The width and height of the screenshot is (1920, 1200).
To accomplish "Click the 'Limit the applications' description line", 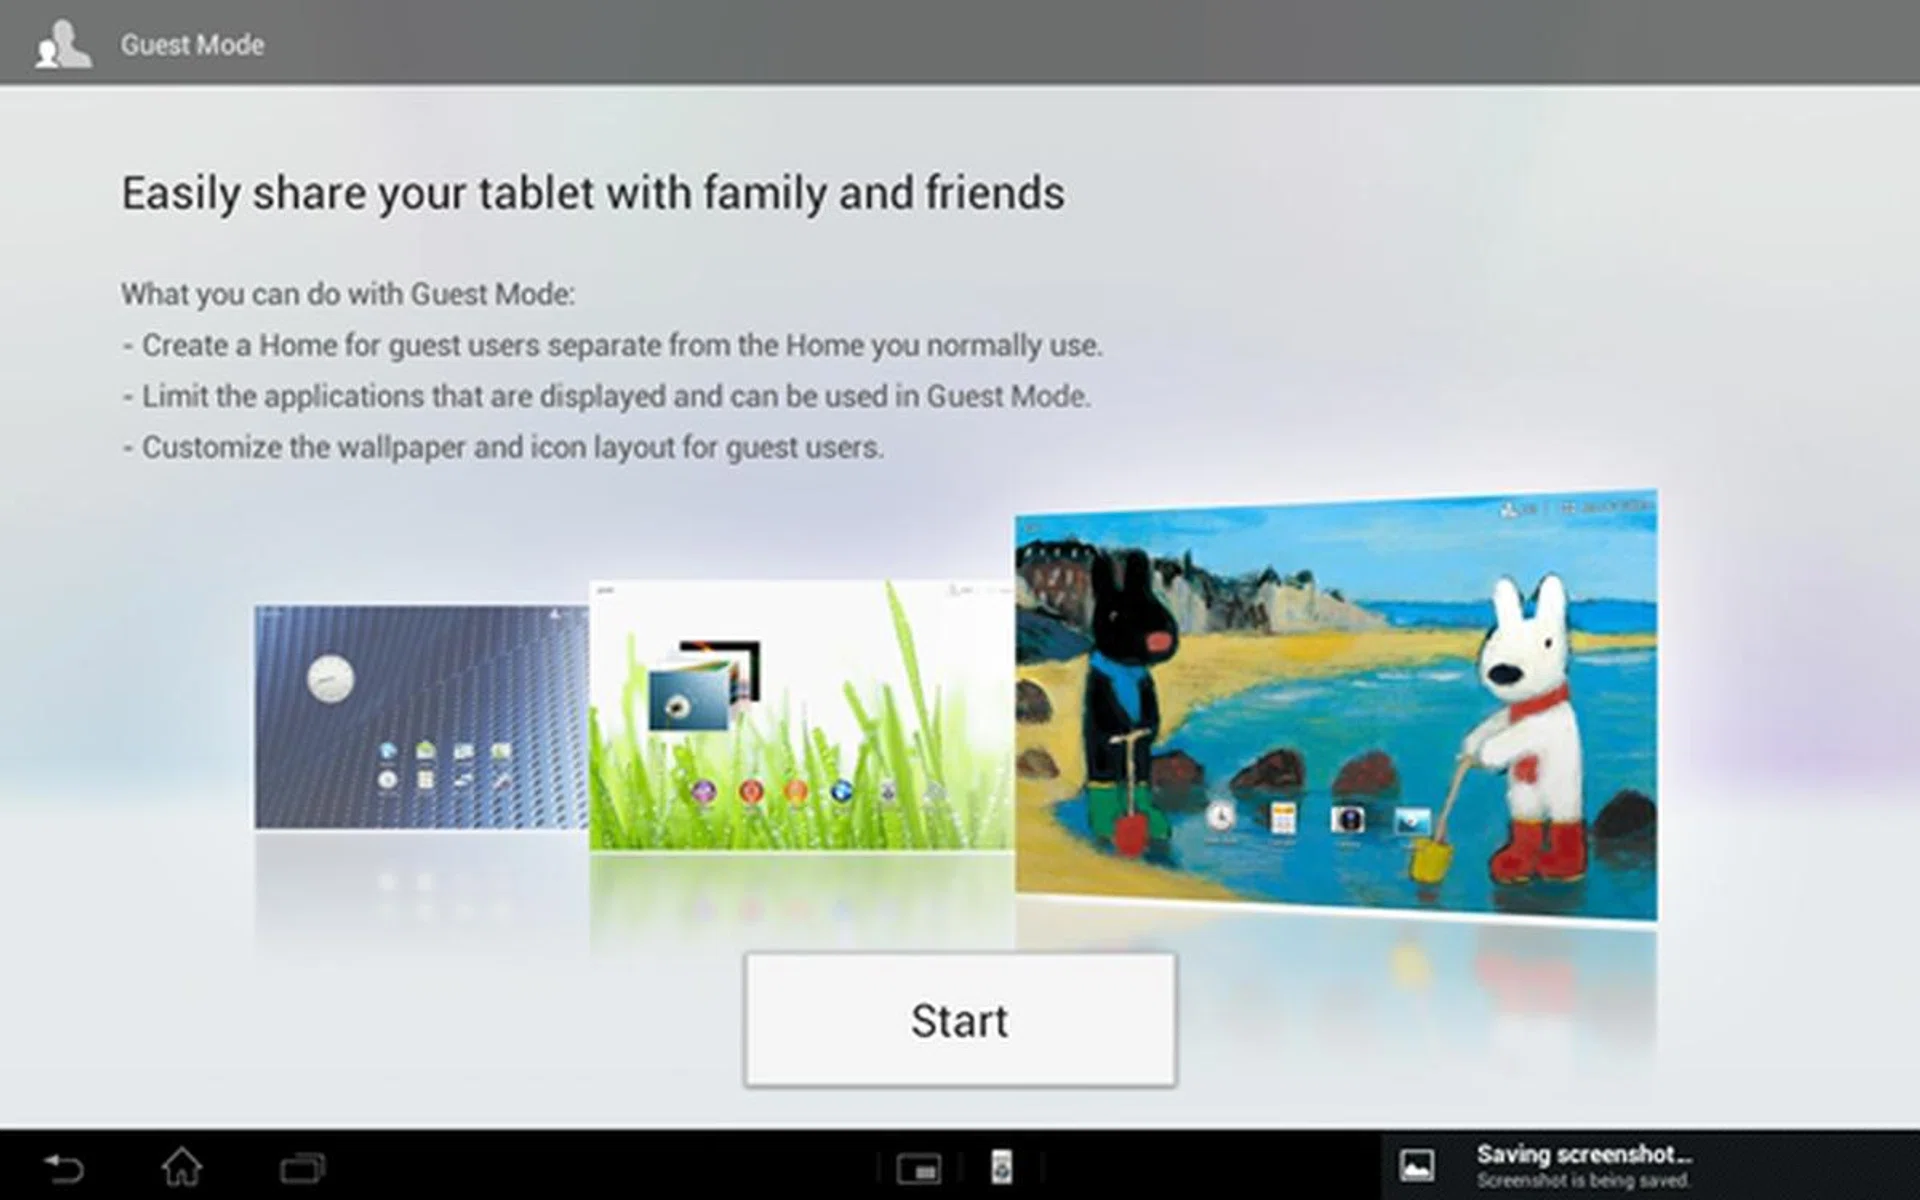I will click(606, 396).
